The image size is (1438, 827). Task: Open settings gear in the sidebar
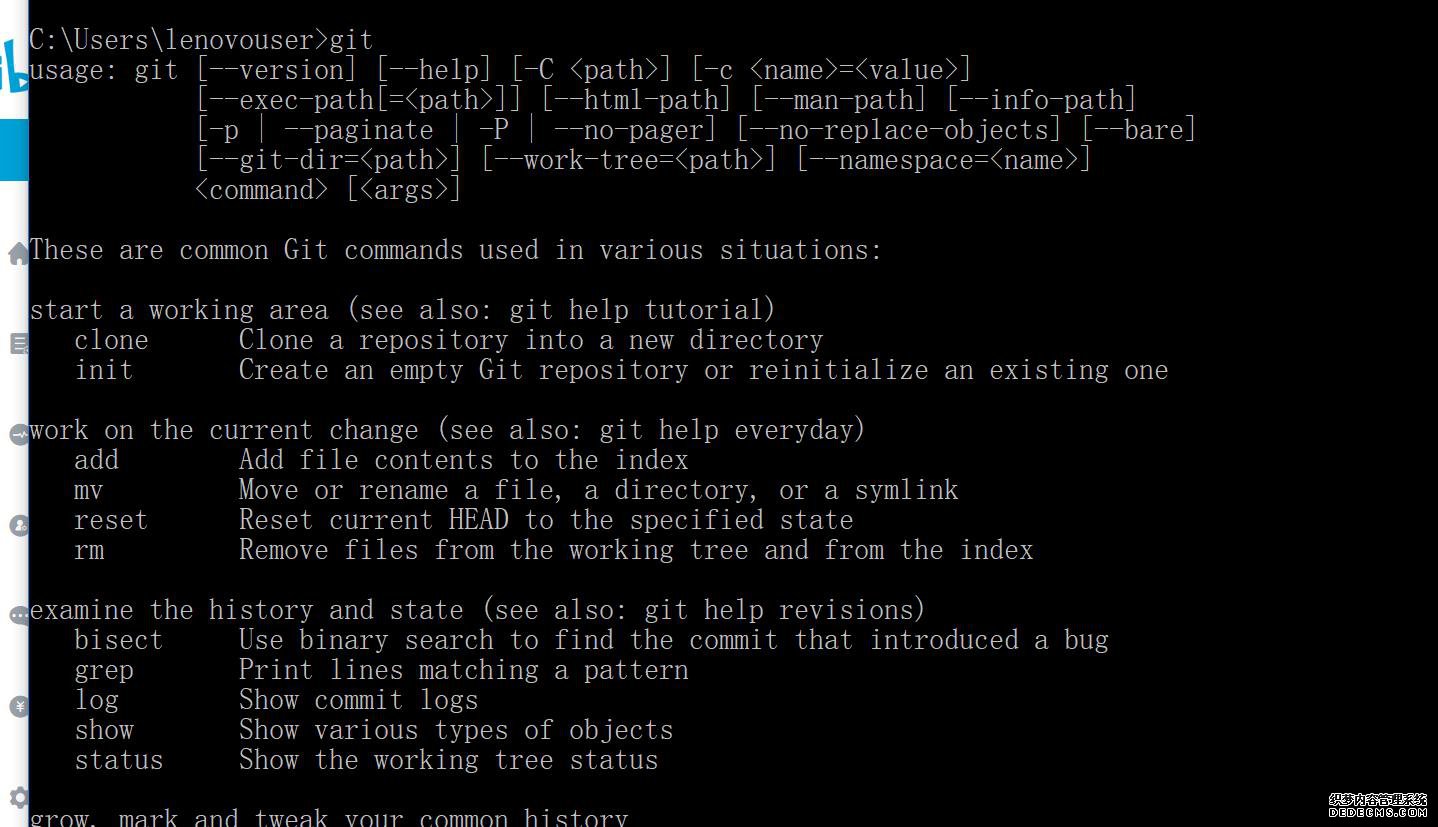click(x=17, y=797)
